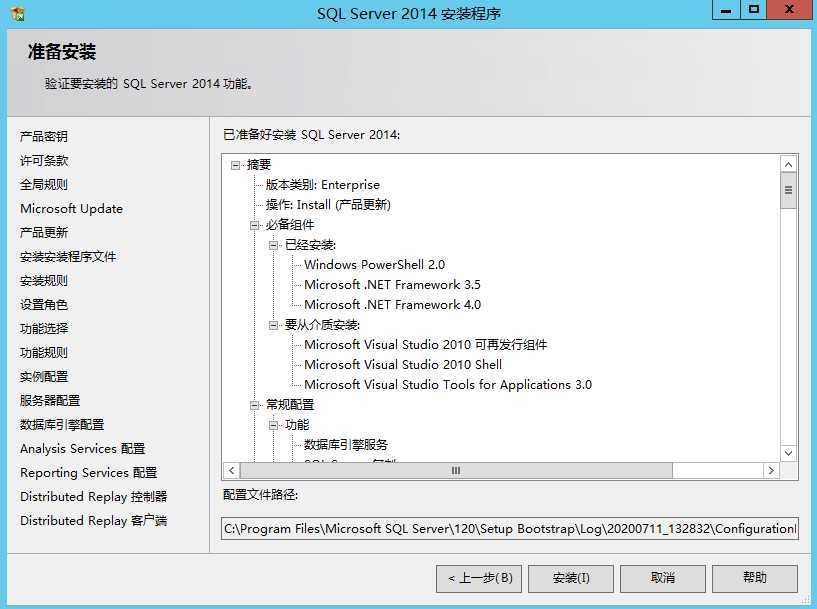Click the 安装(I) install button
Image resolution: width=817 pixels, height=609 pixels.
click(571, 578)
